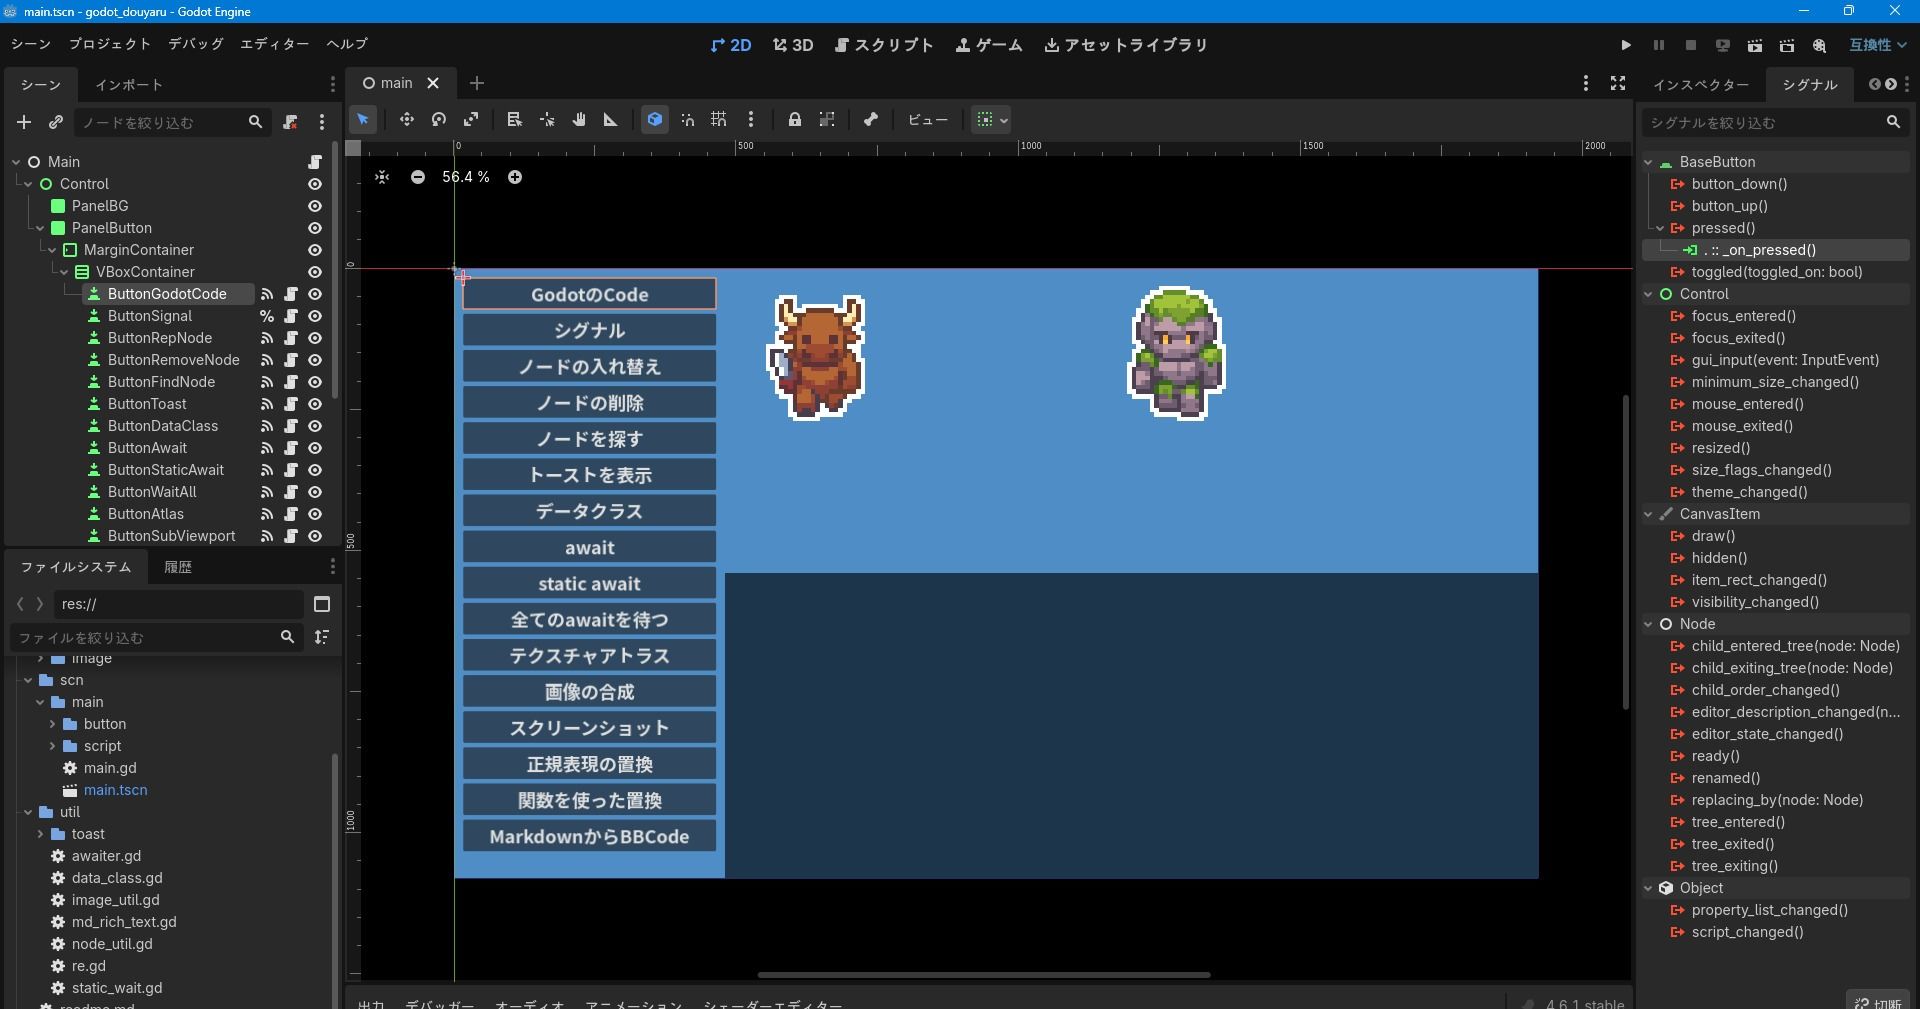Screen dimensions: 1920x1009
Task: Click the file filter search field in FileSystem
Action: [150, 637]
